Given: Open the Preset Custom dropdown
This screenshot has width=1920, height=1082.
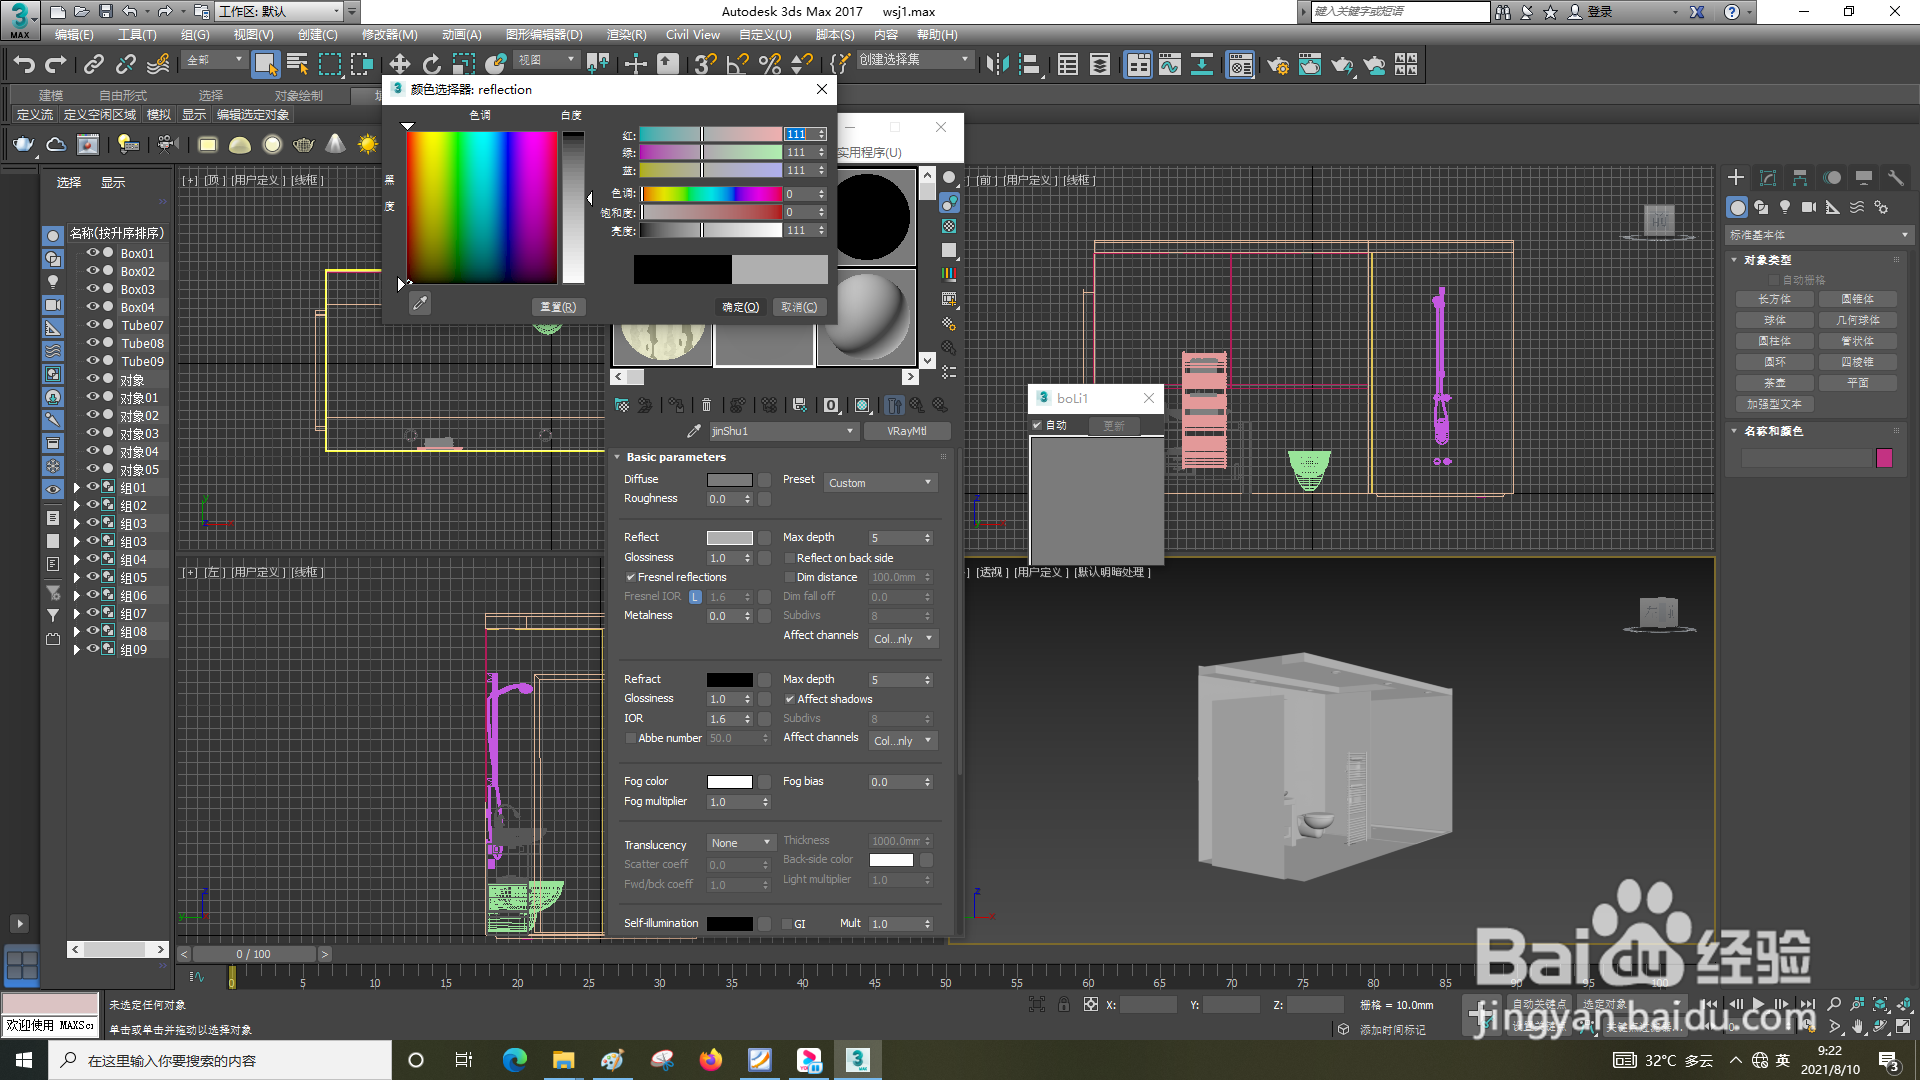Looking at the screenshot, I should pos(880,483).
